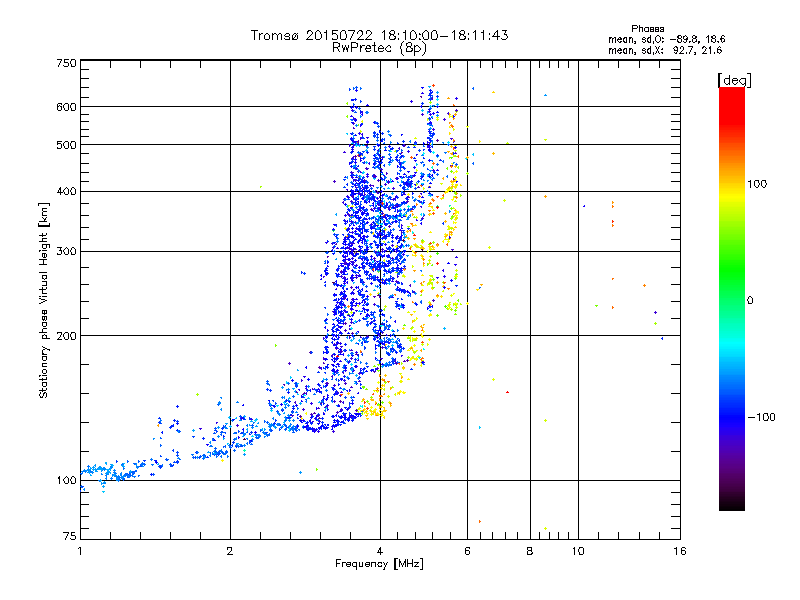The width and height of the screenshot is (800, 600).
Task: Click the y-axis tick label '600'
Action: pos(66,107)
